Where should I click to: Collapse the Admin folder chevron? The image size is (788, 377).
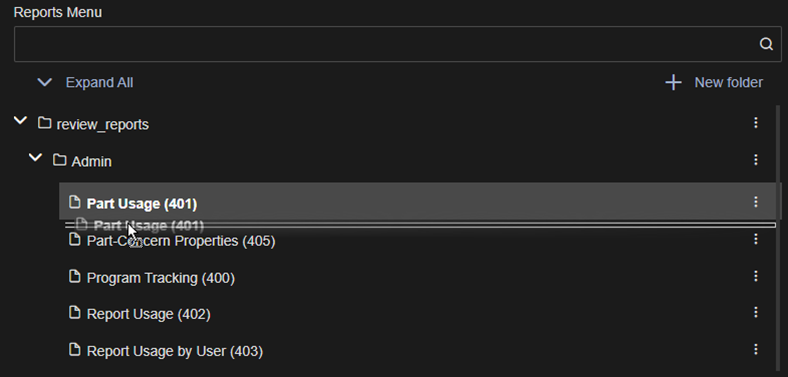[35, 158]
